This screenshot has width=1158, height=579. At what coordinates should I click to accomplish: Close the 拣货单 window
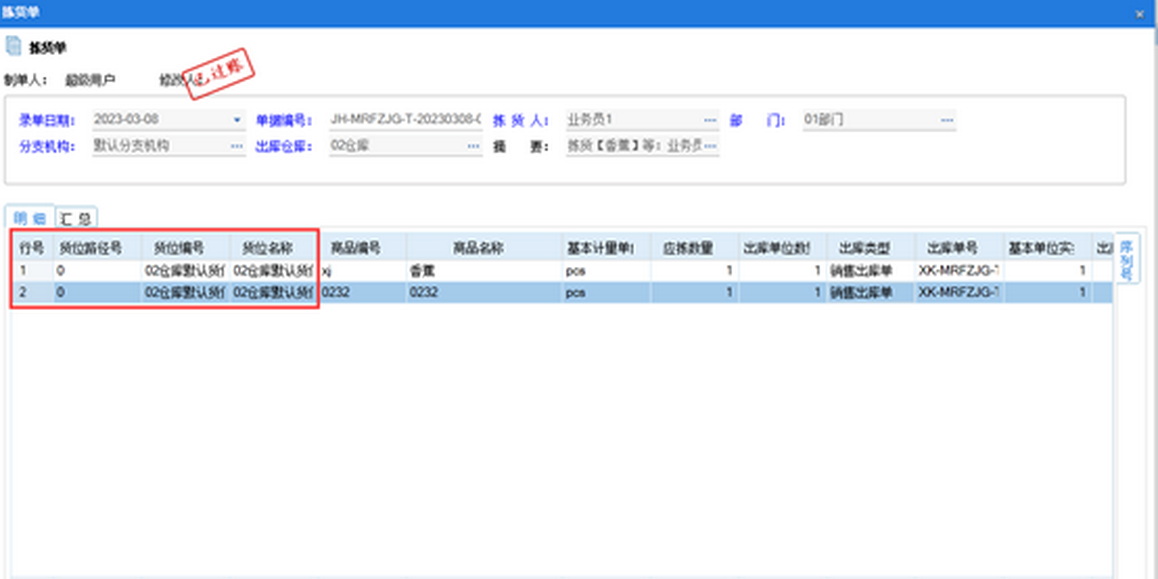pos(1140,13)
